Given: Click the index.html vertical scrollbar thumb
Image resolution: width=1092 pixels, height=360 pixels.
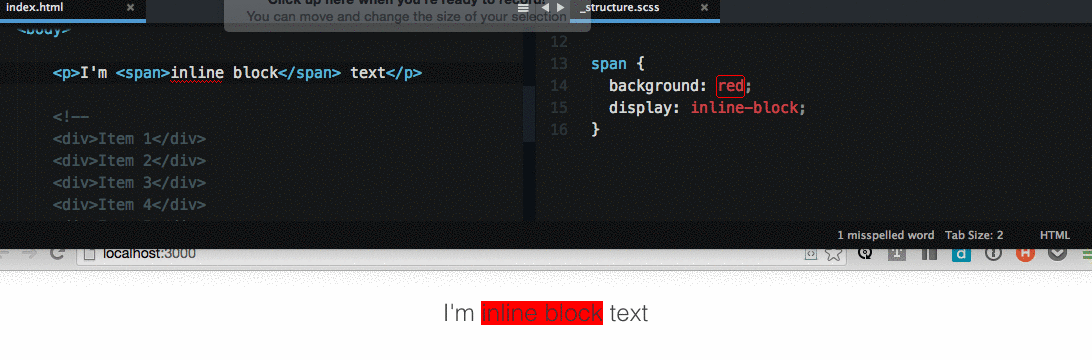Looking at the screenshot, I should (x=529, y=114).
